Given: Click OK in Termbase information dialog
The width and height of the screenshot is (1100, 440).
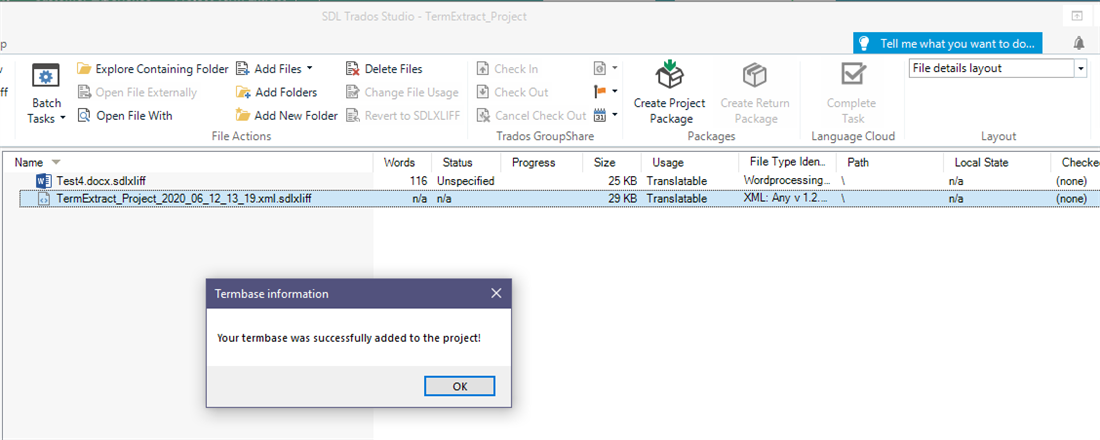Looking at the screenshot, I should coord(460,386).
